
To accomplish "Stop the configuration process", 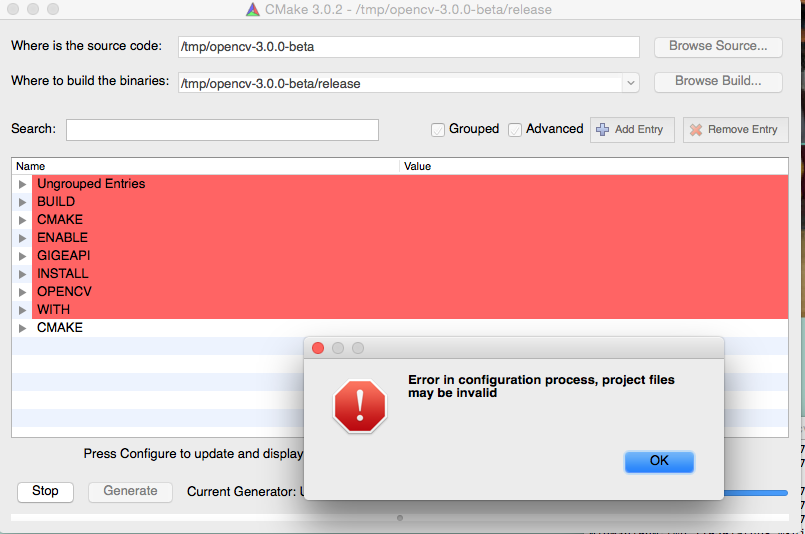I will coord(45,491).
